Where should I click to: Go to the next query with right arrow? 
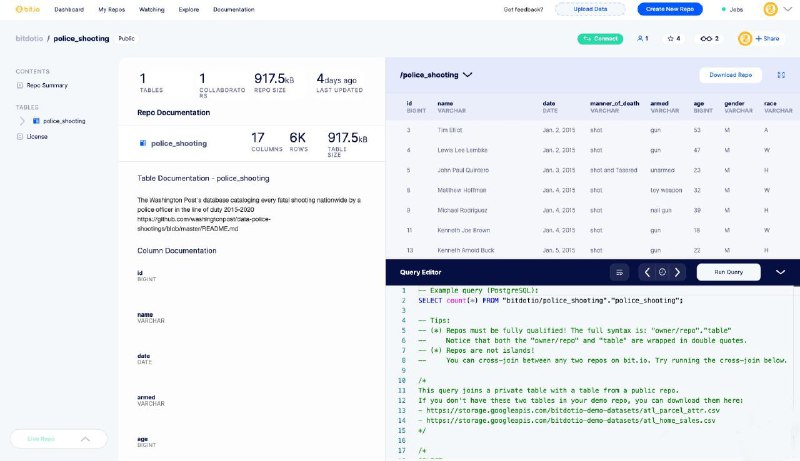point(678,272)
